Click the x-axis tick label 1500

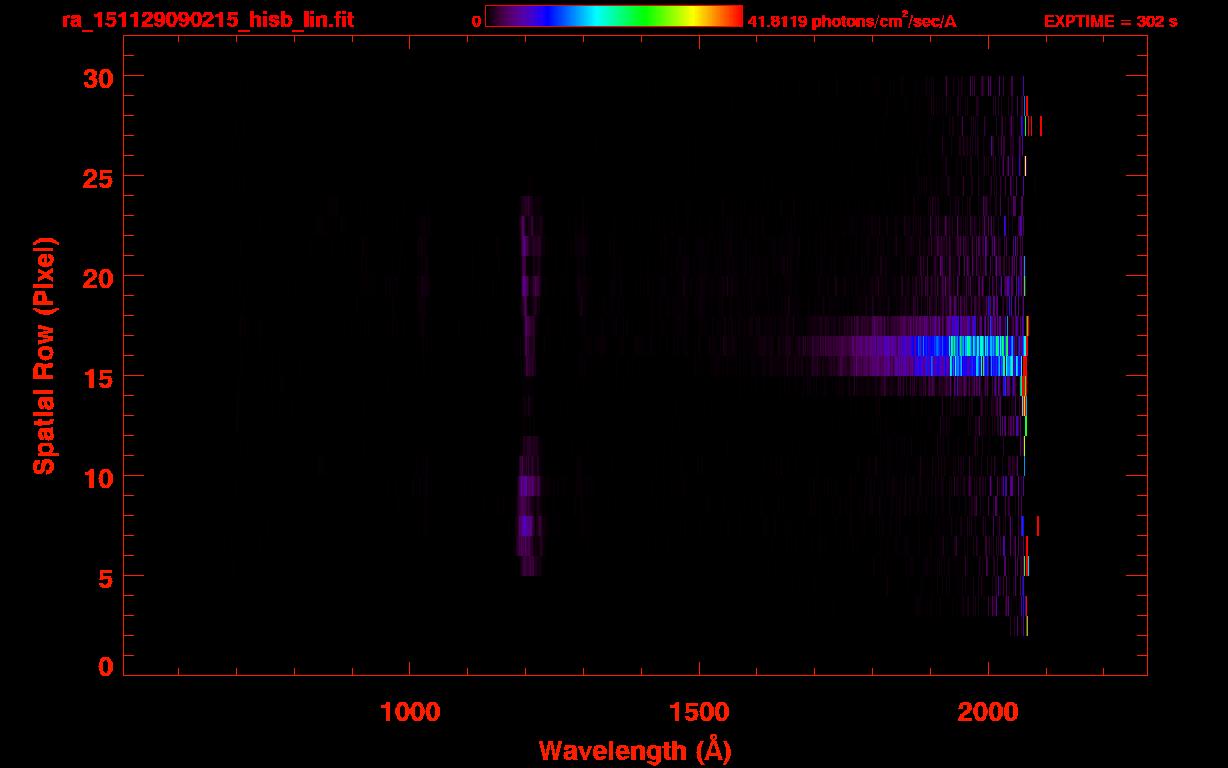[699, 712]
